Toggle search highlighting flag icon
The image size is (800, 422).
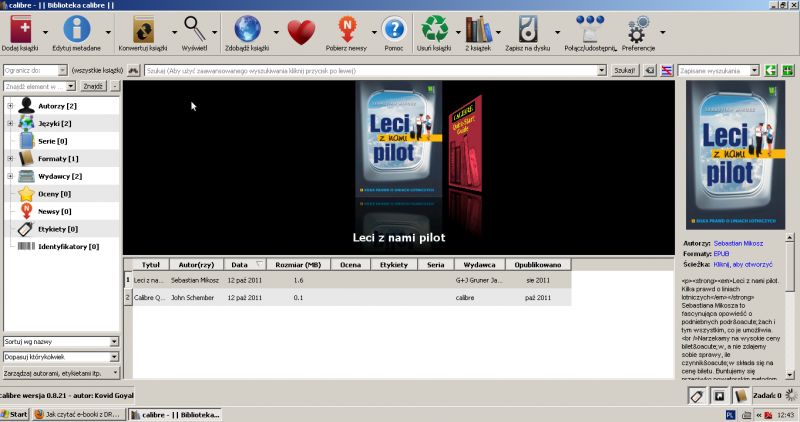(x=666, y=70)
